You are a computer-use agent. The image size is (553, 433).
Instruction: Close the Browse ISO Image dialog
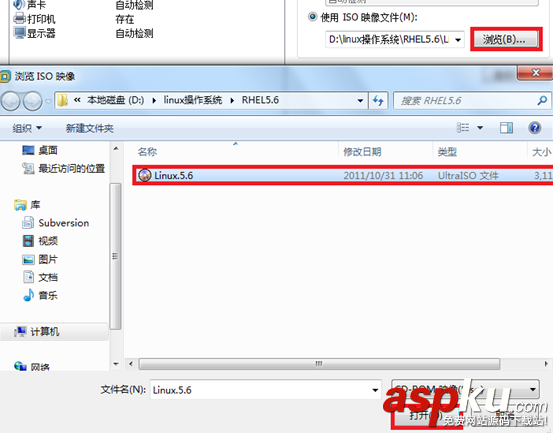535,73
